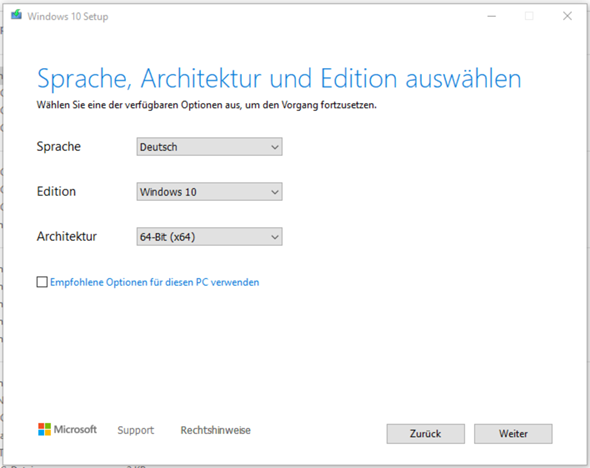Screen dimensions: 590x468
Task: Click the 'Sprache' field label
Action: point(59,146)
